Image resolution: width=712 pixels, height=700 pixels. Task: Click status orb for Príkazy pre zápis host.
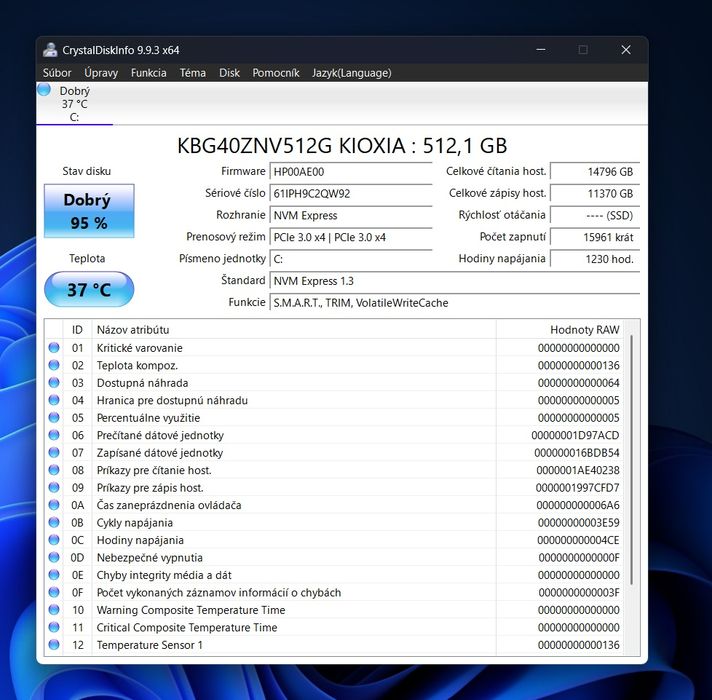tap(54, 488)
